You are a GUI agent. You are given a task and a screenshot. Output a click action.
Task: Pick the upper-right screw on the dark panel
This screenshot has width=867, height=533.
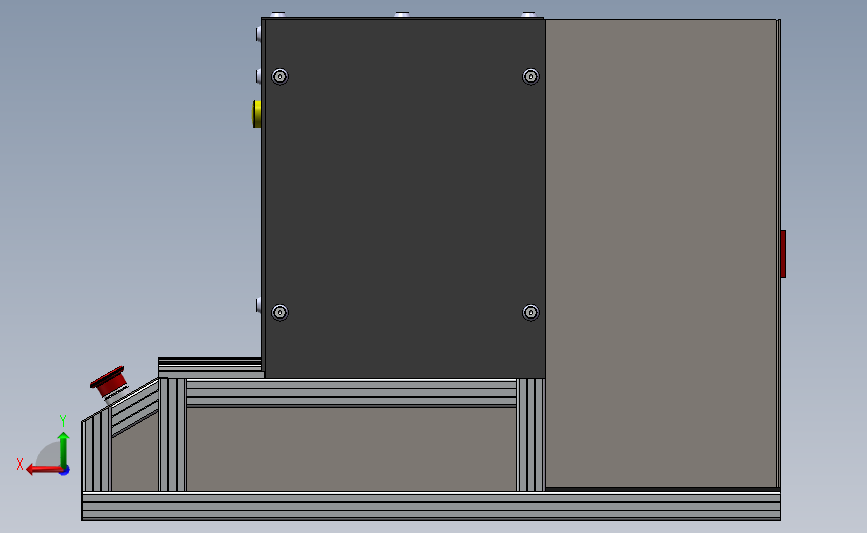click(531, 76)
